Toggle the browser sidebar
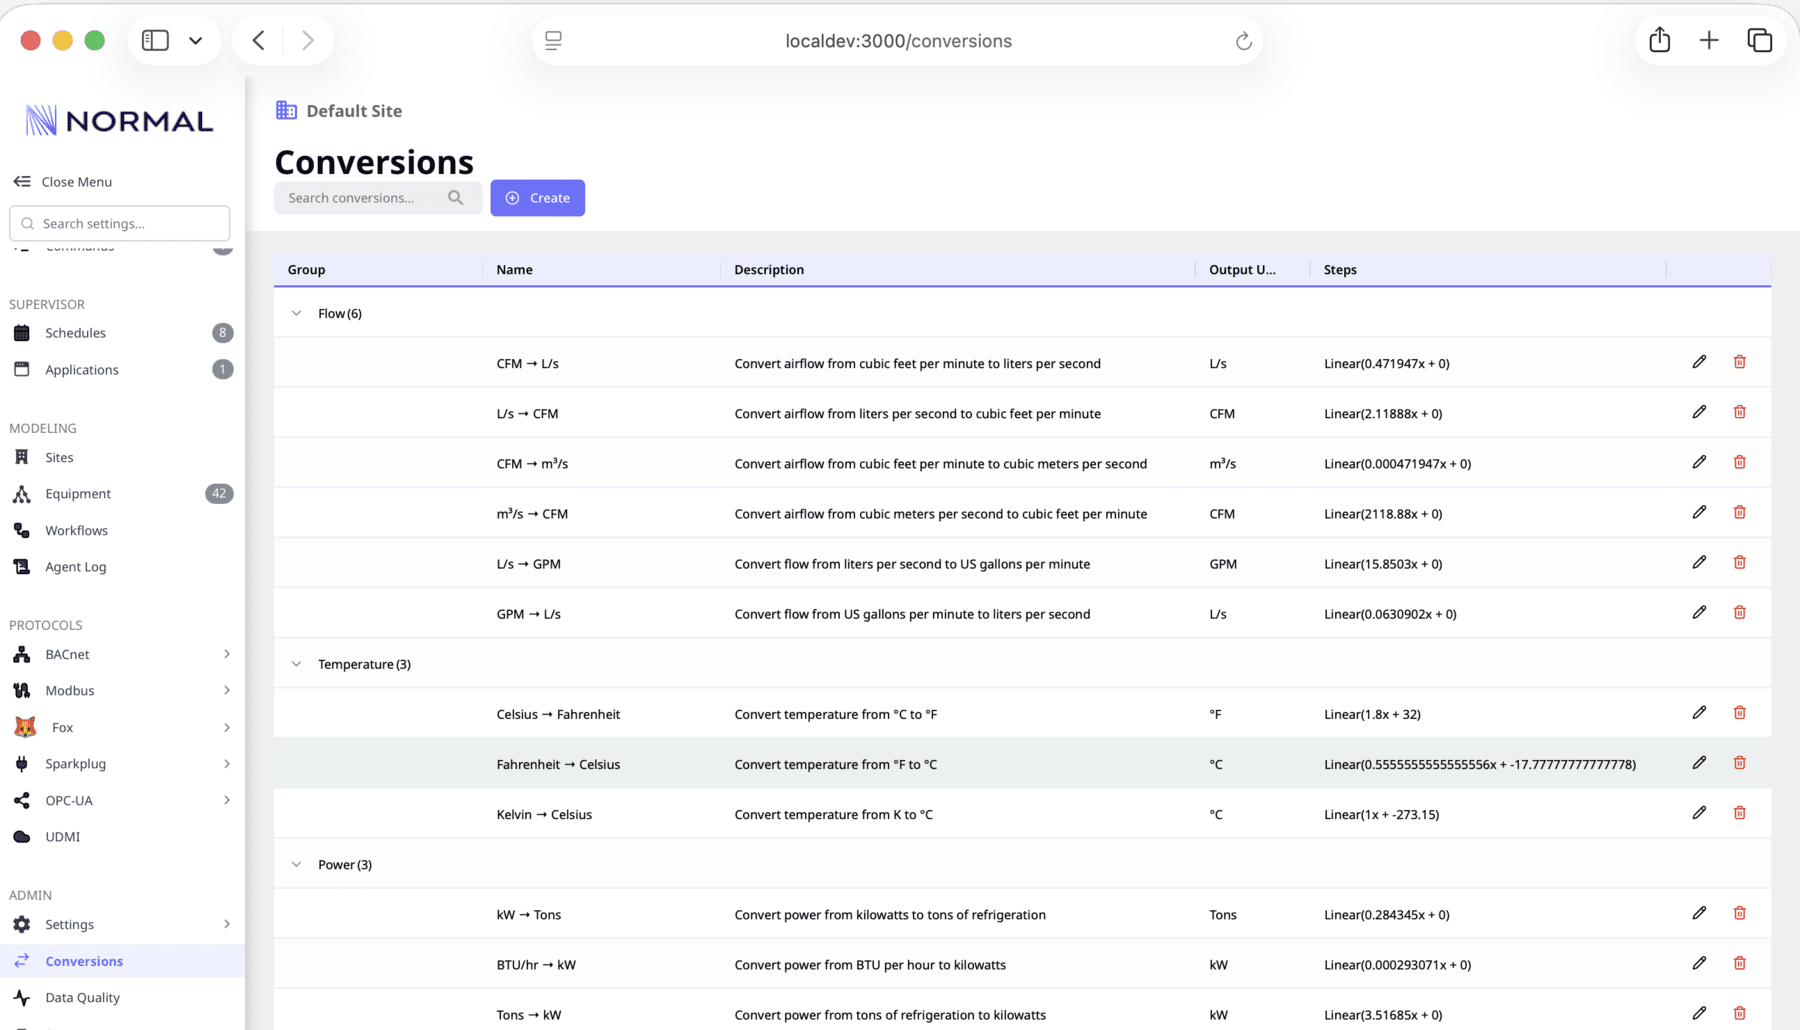The height and width of the screenshot is (1030, 1800). click(x=155, y=40)
